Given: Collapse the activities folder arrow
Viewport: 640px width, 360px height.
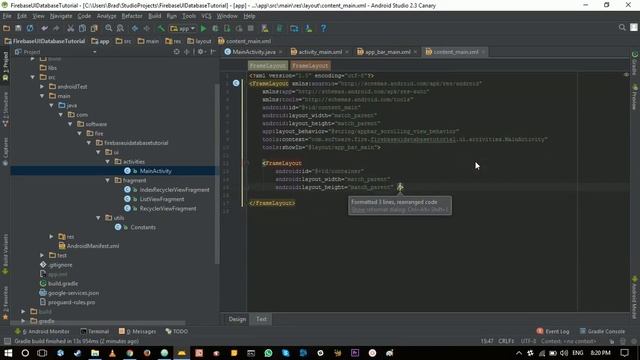Looking at the screenshot, I should (108, 162).
